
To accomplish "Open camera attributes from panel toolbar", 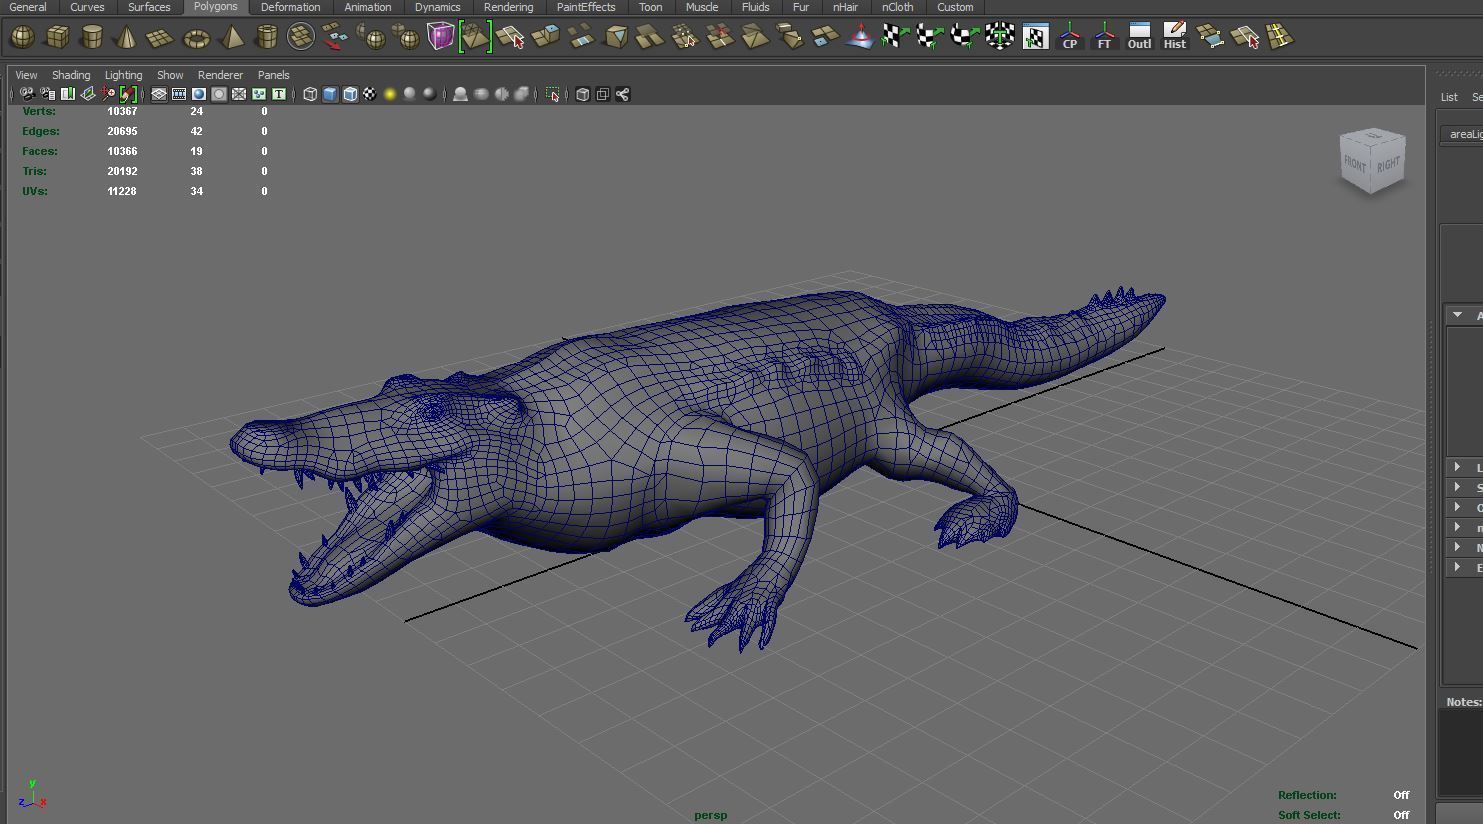I will [47, 94].
